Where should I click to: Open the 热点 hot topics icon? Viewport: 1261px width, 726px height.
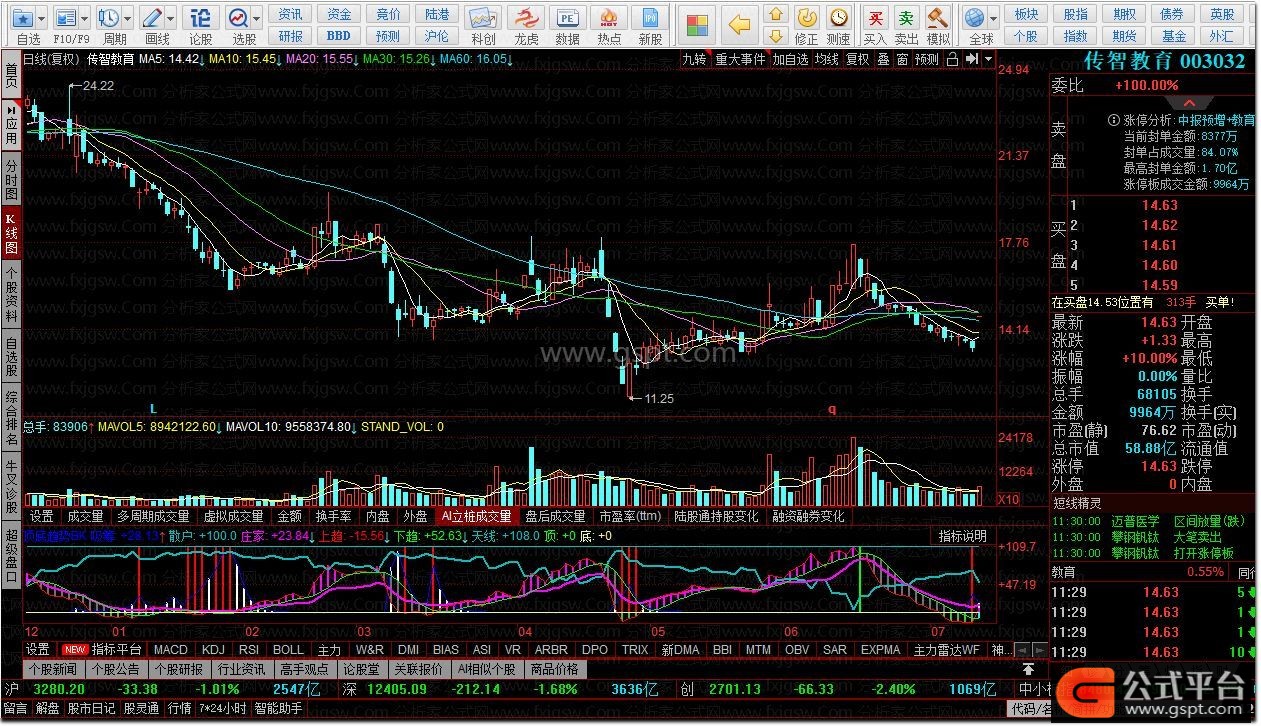608,18
